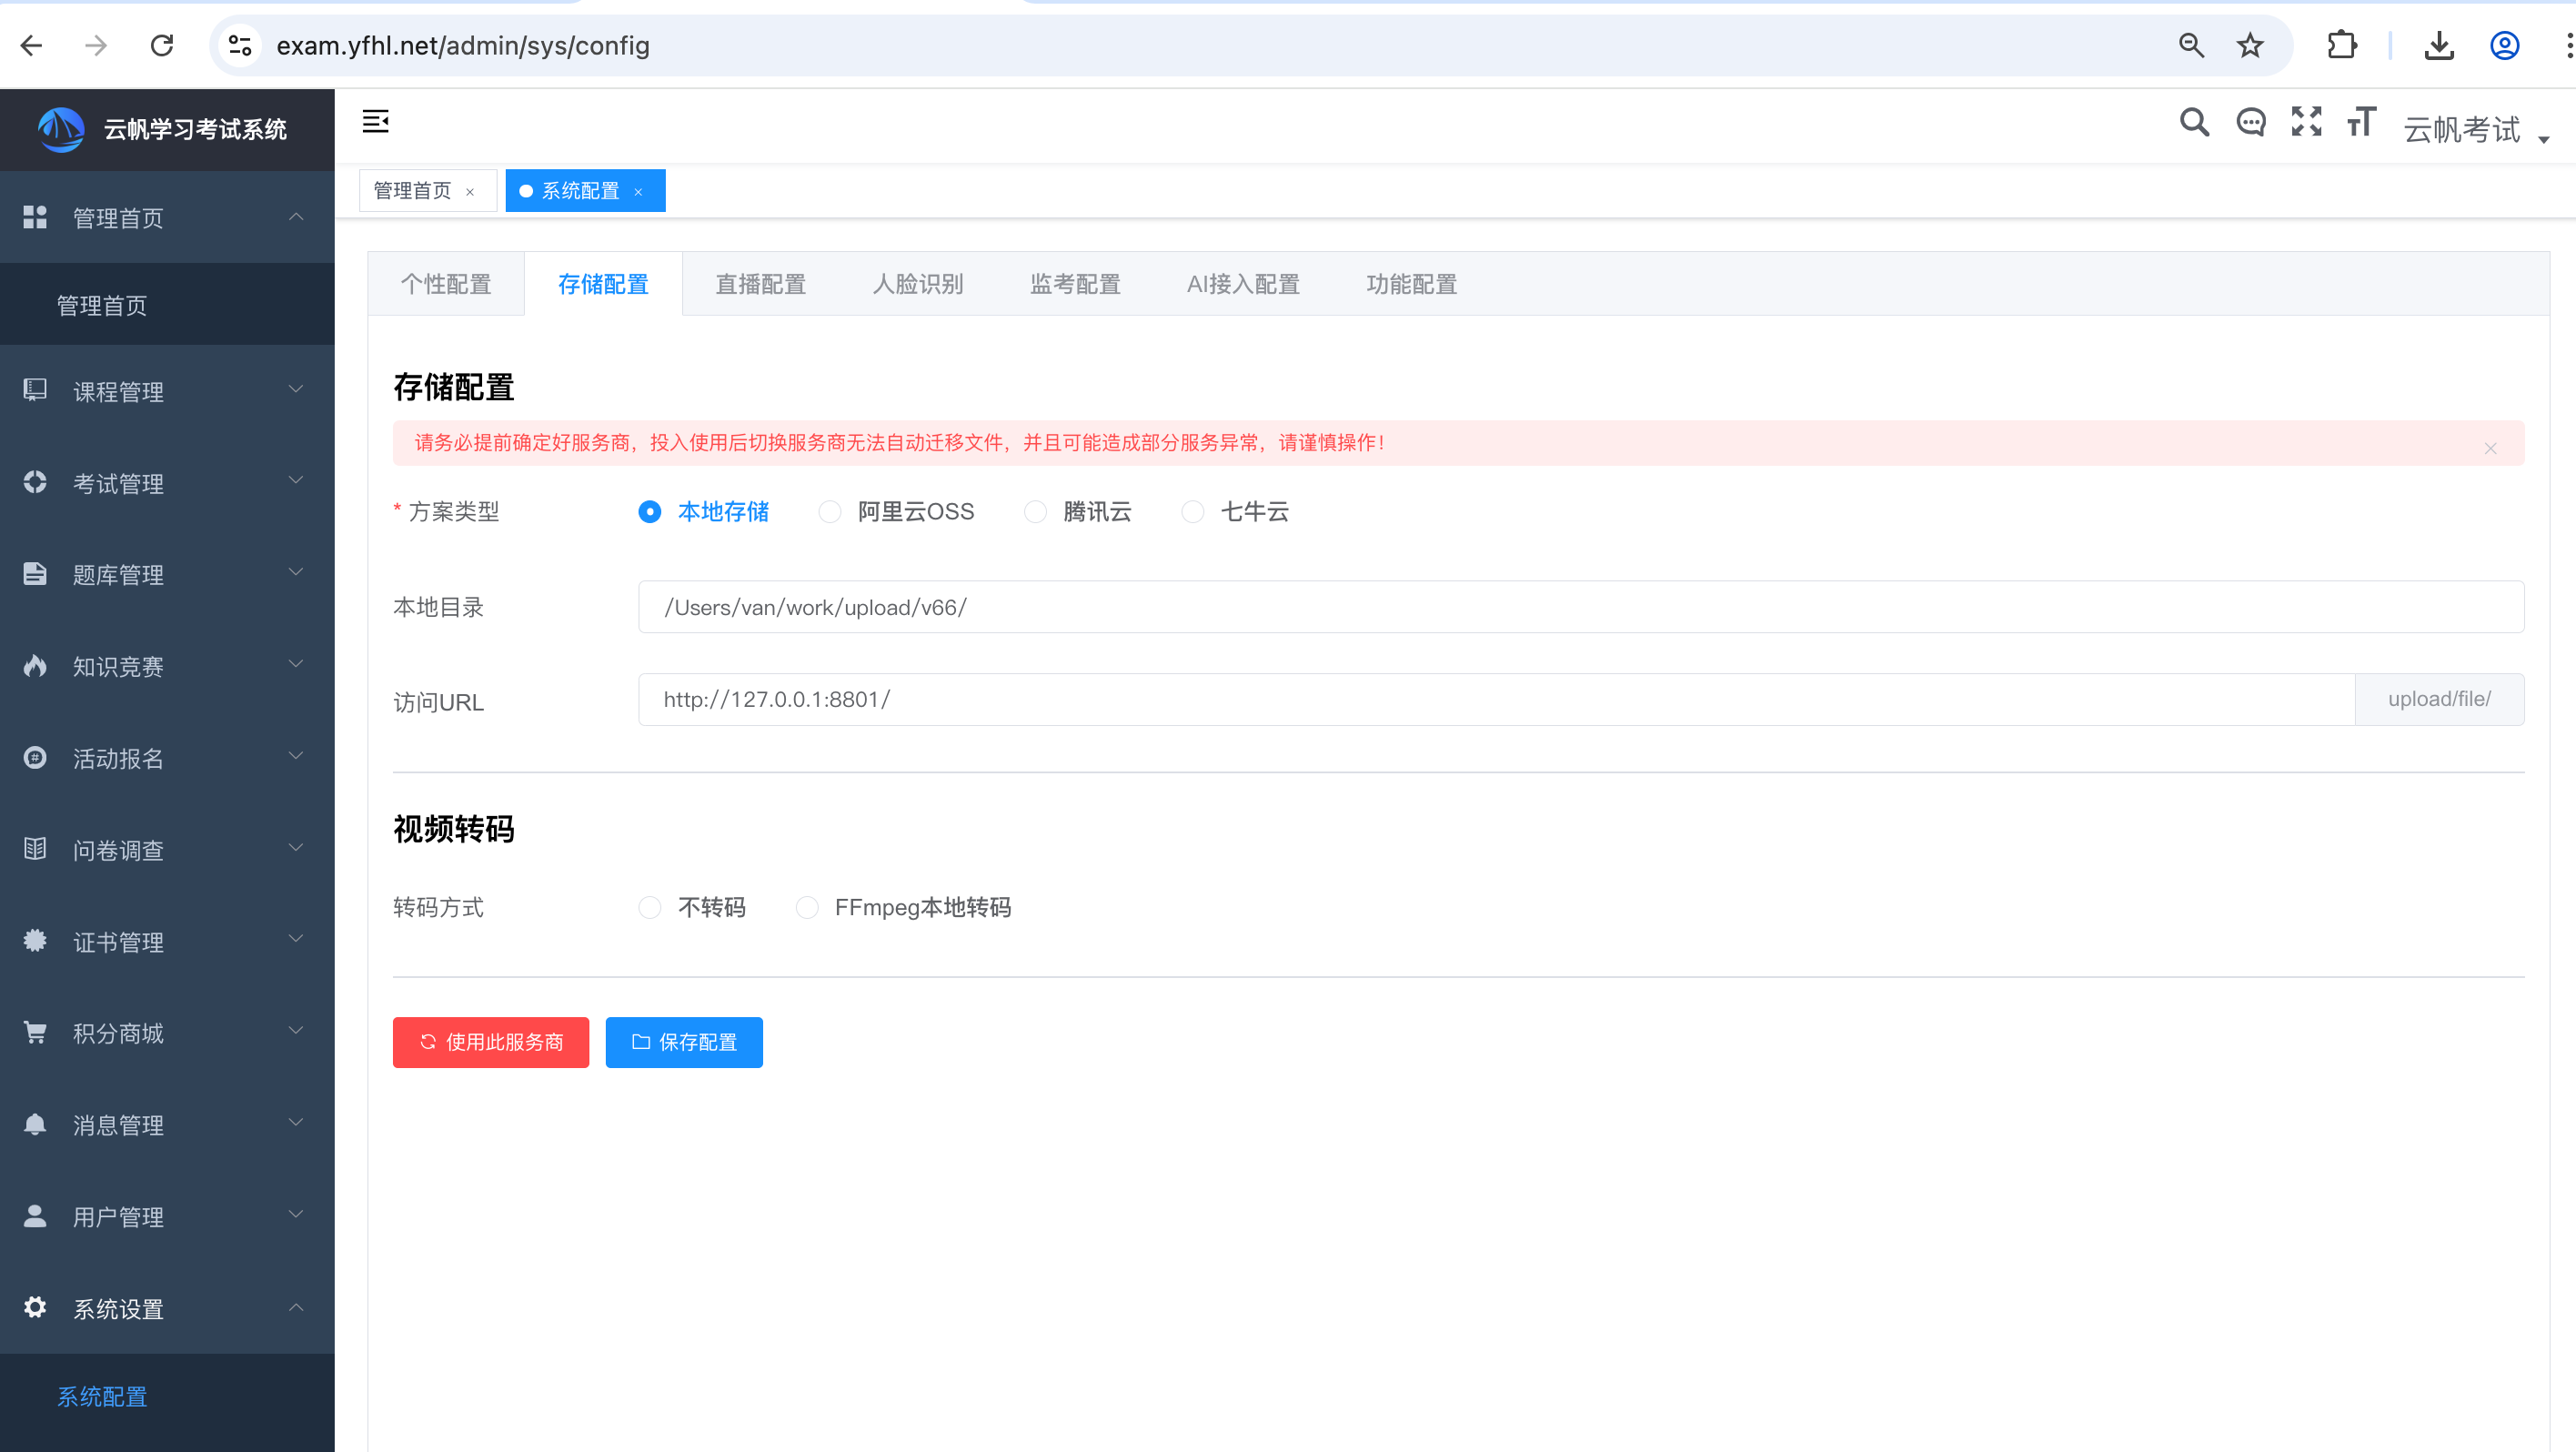Open the chat message icon in the header
The image size is (2576, 1452).
(2250, 122)
